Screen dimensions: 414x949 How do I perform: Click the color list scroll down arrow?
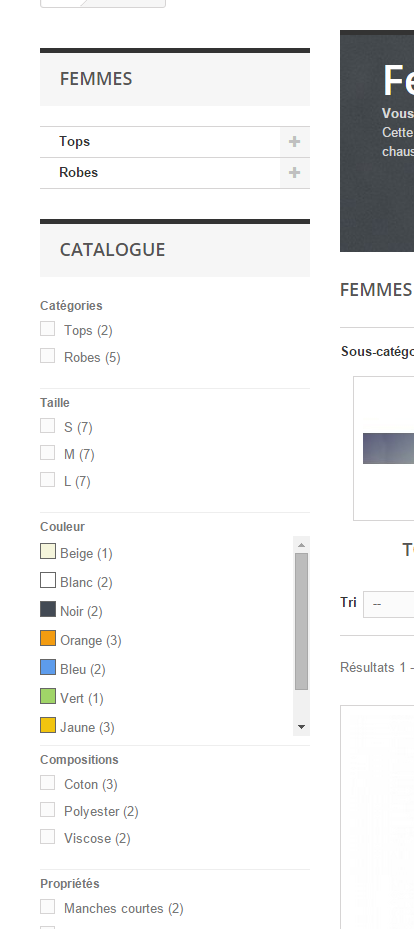click(301, 727)
